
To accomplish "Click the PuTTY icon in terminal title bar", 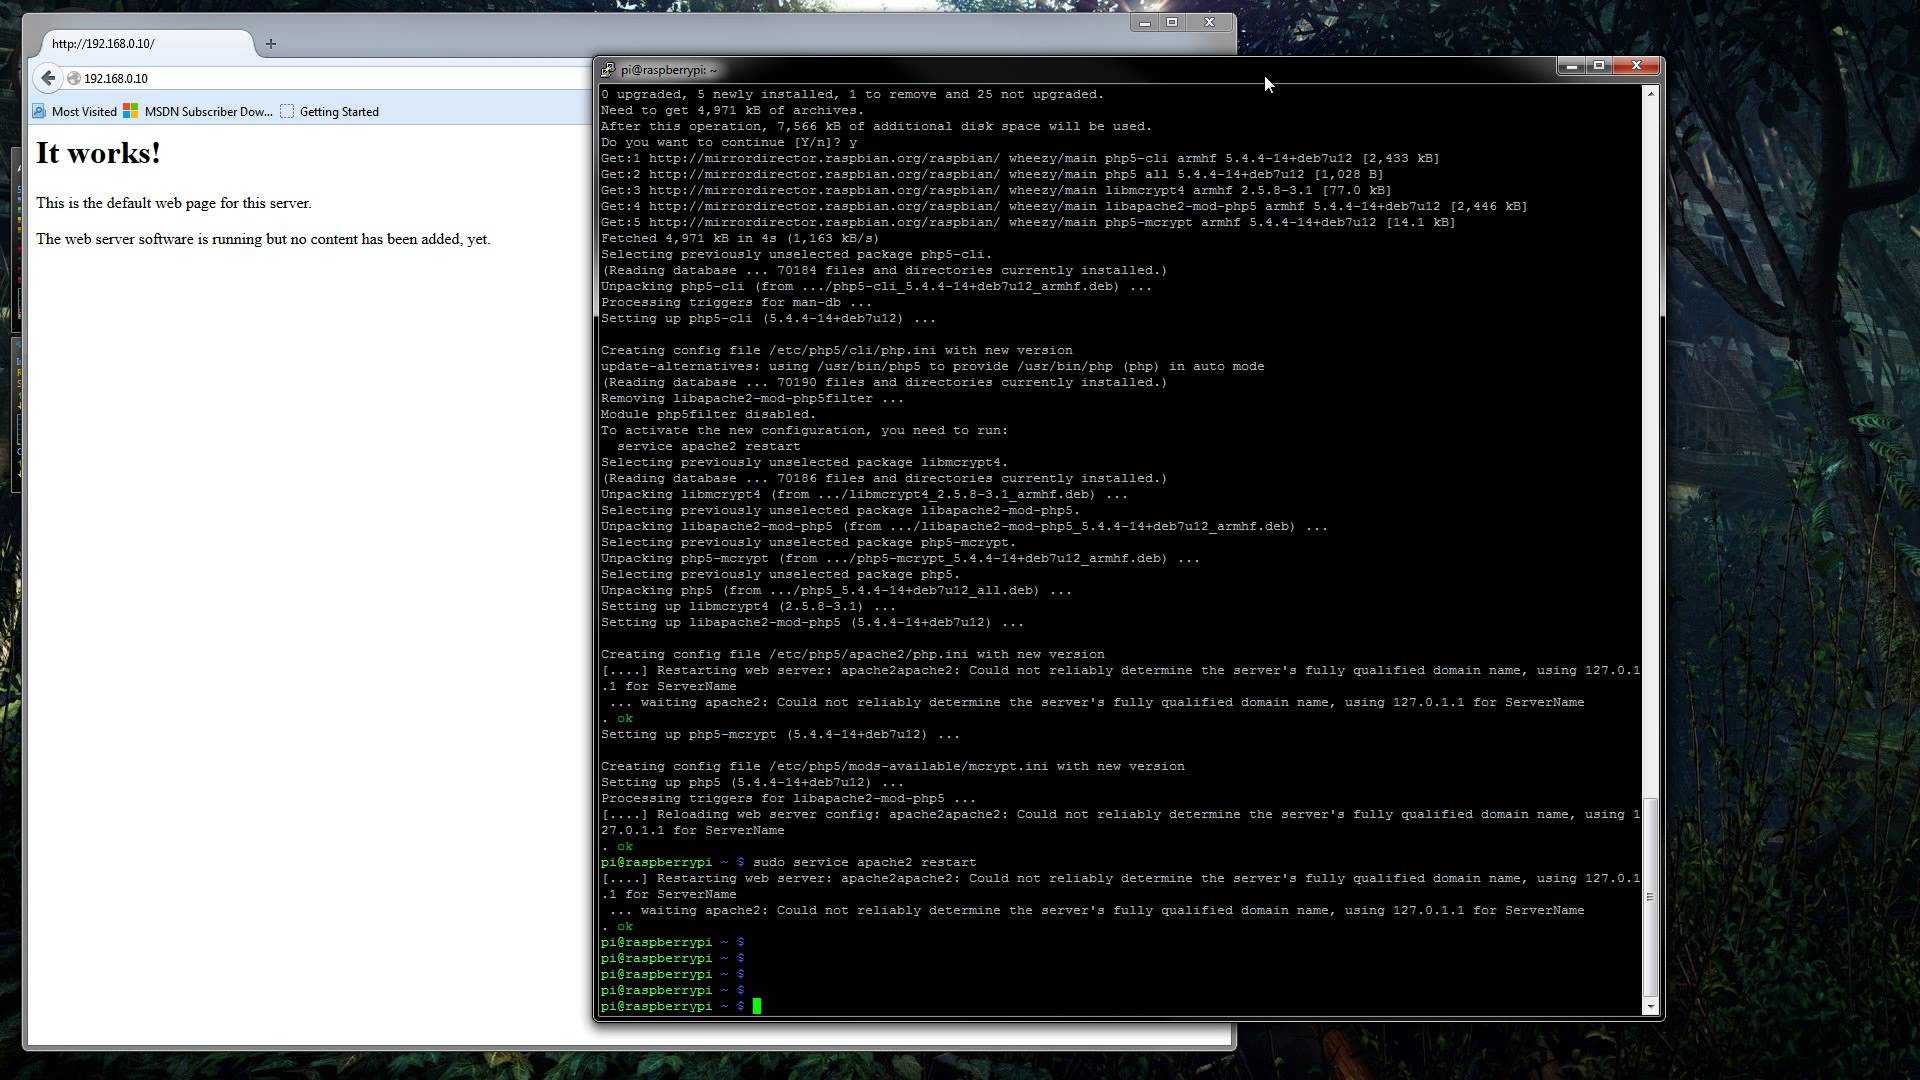I will pos(607,70).
